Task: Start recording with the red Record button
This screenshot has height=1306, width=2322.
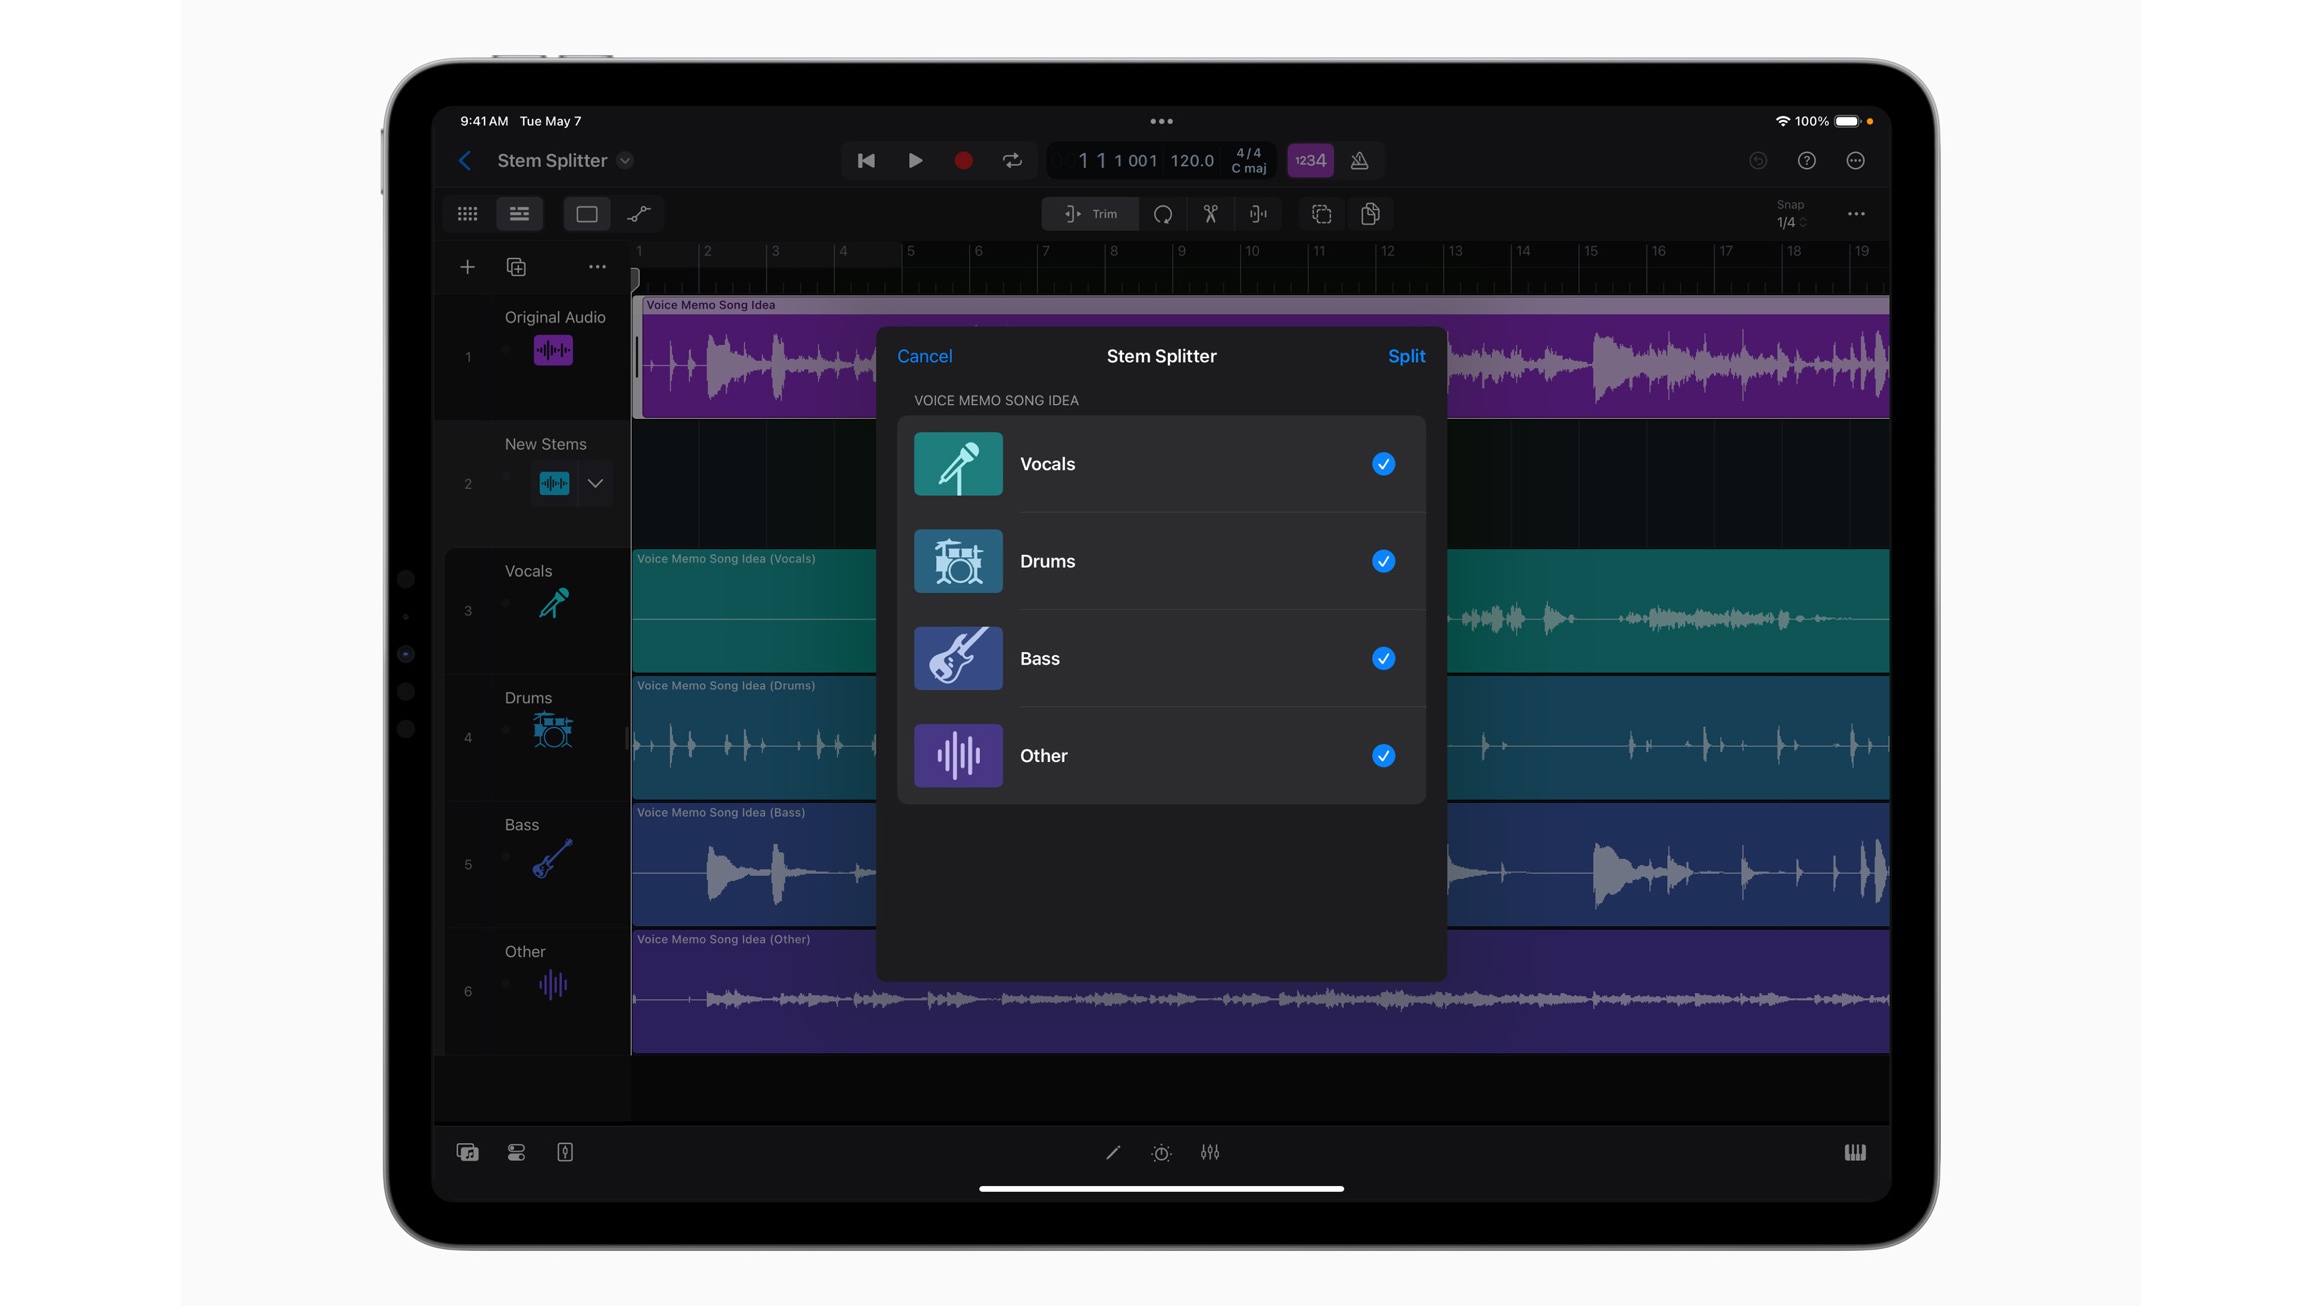Action: pyautogui.click(x=964, y=161)
